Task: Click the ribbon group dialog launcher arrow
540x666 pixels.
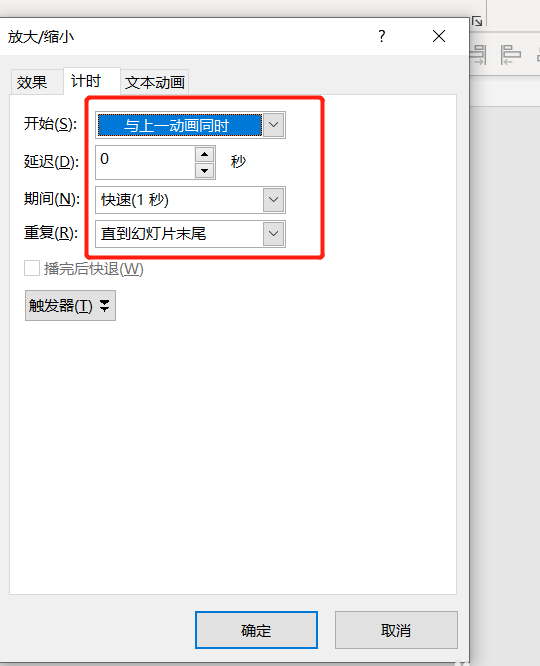Action: (477, 21)
